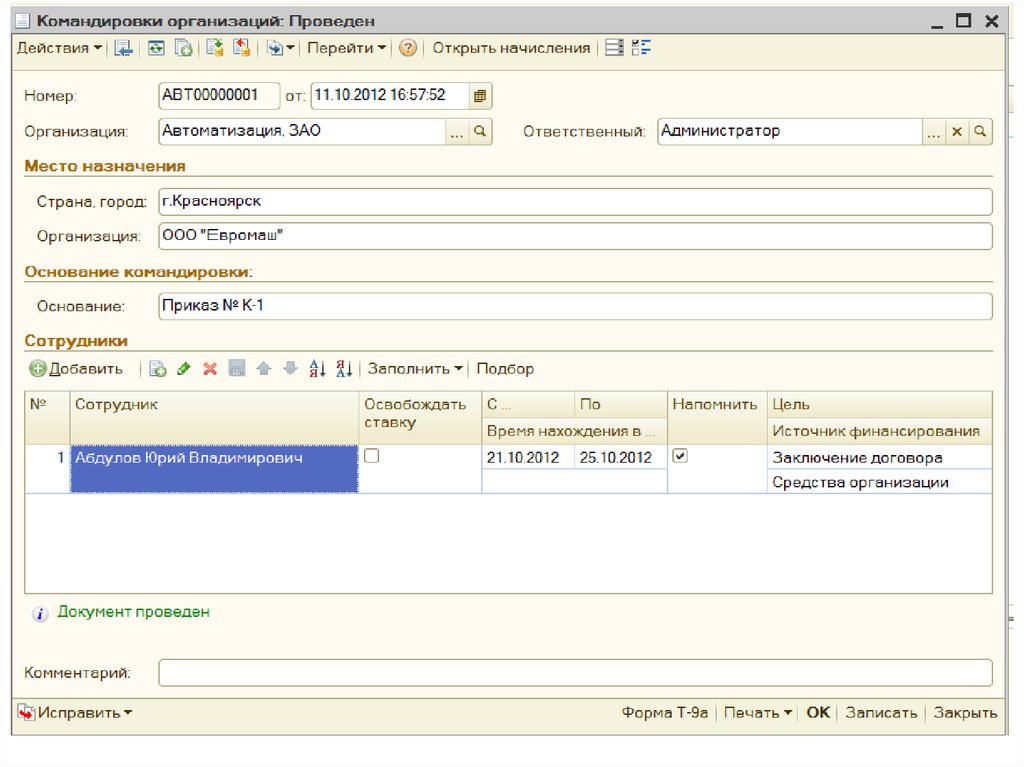Click into the Комментарий input field
Screen dimensions: 1024x767
tap(575, 673)
